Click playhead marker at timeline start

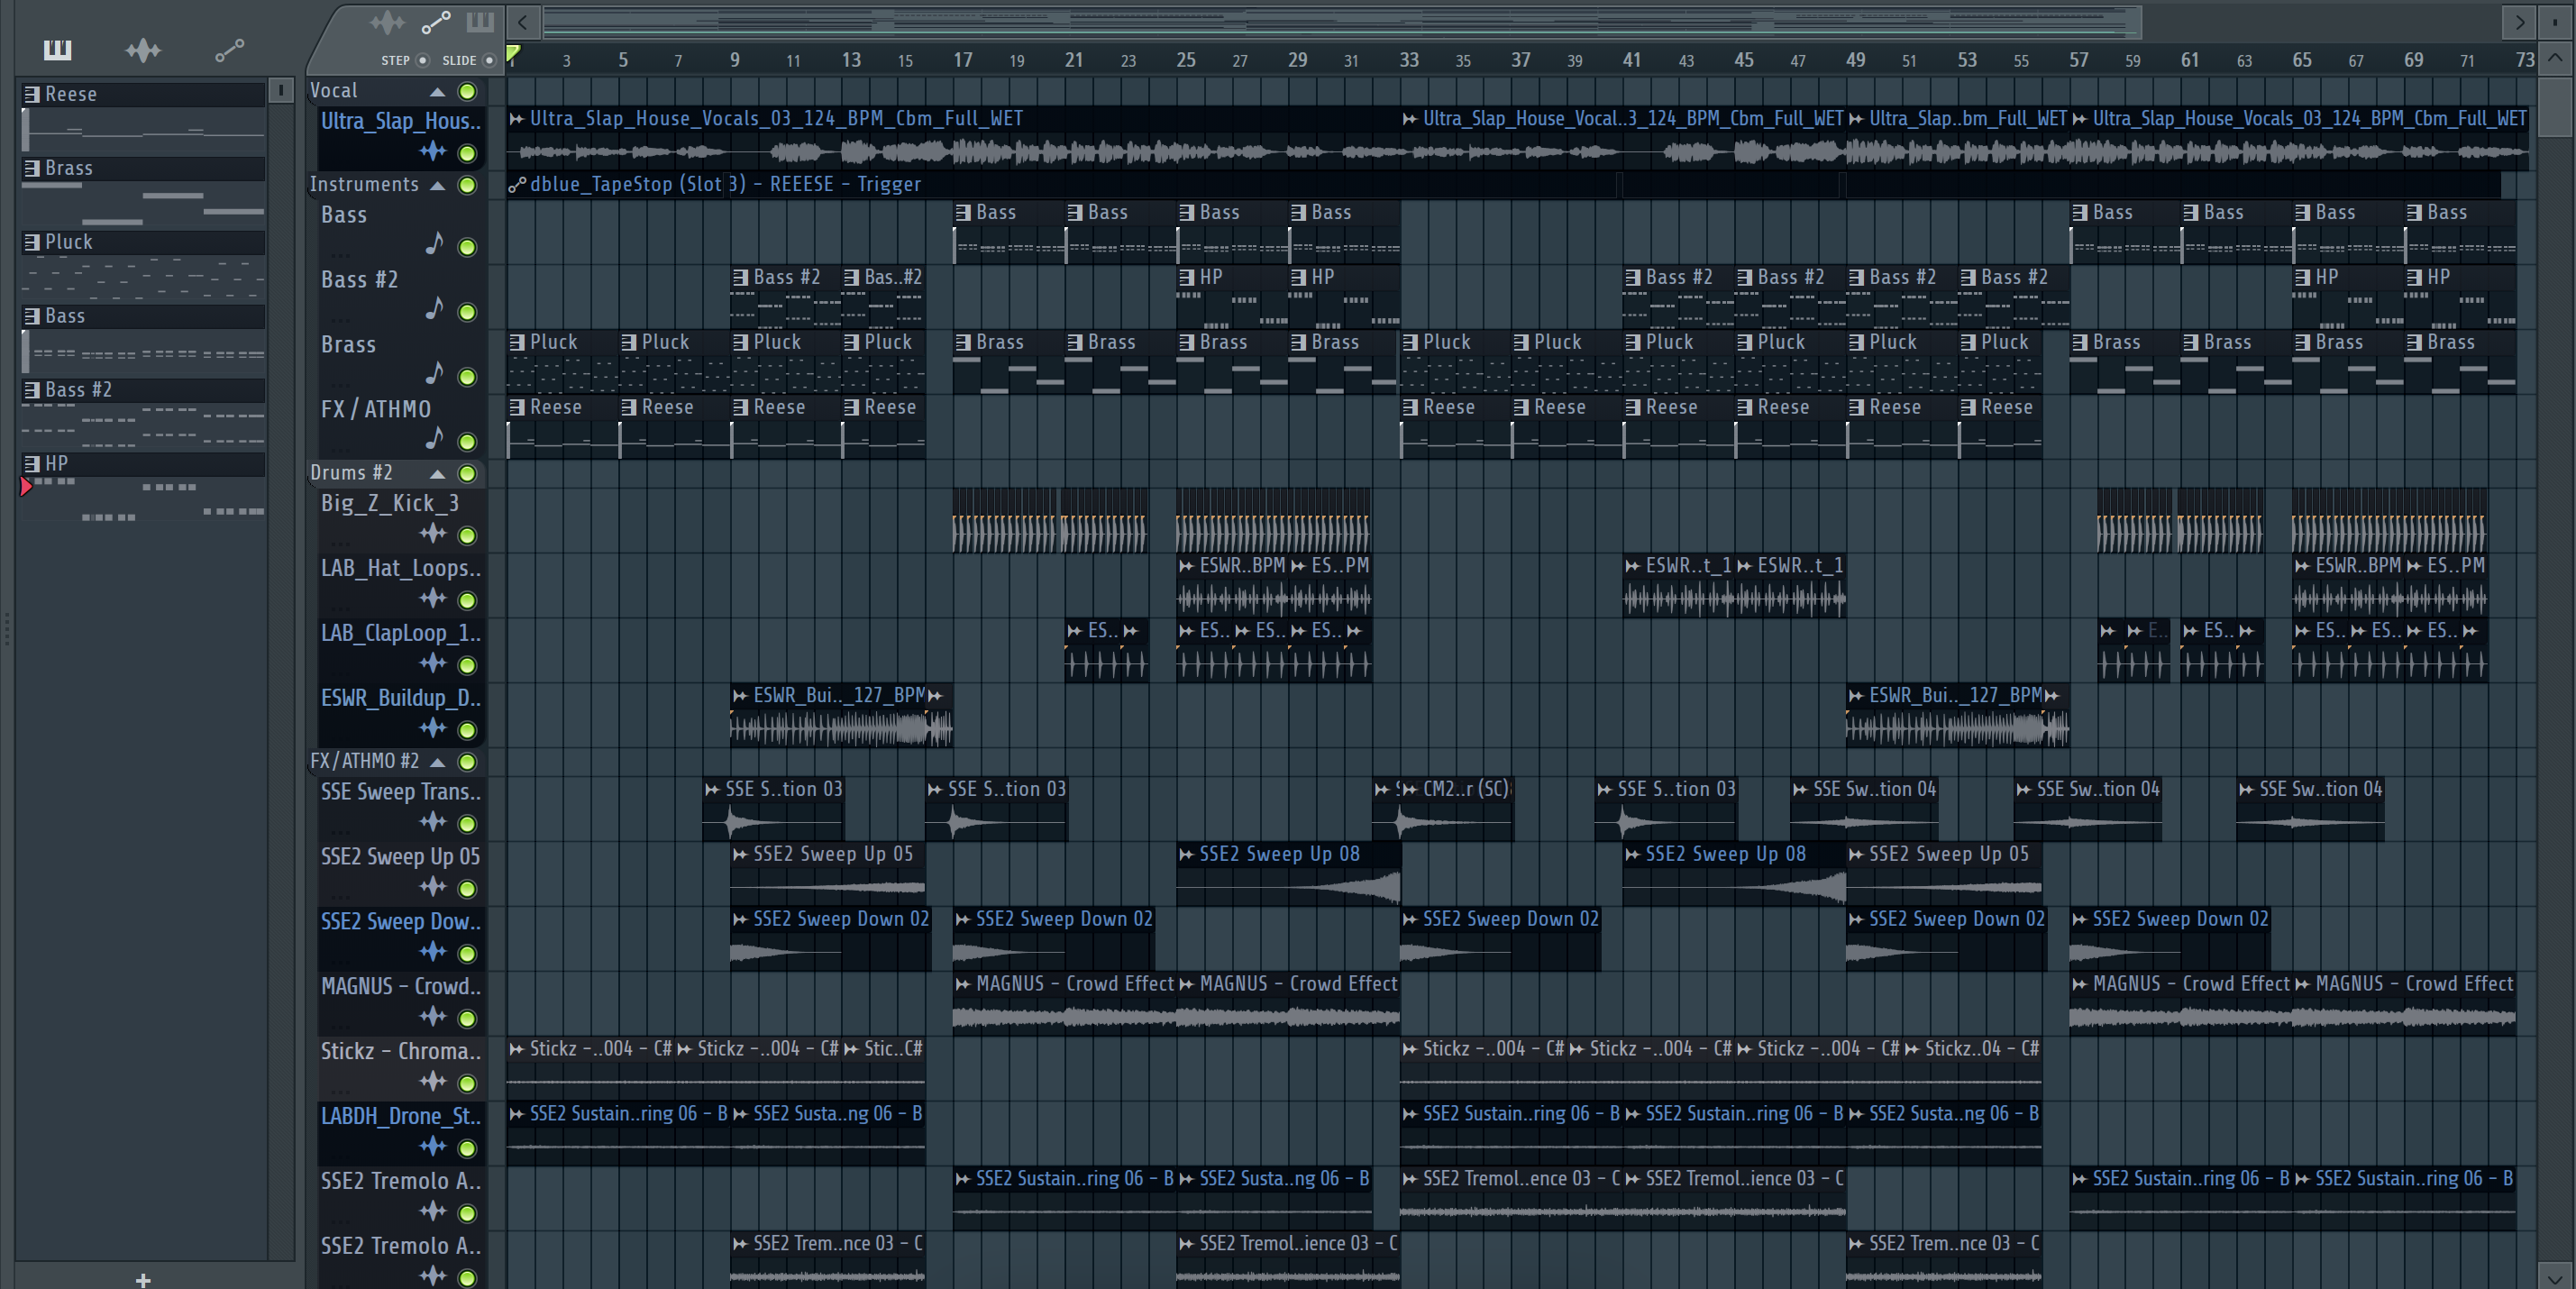pos(513,54)
